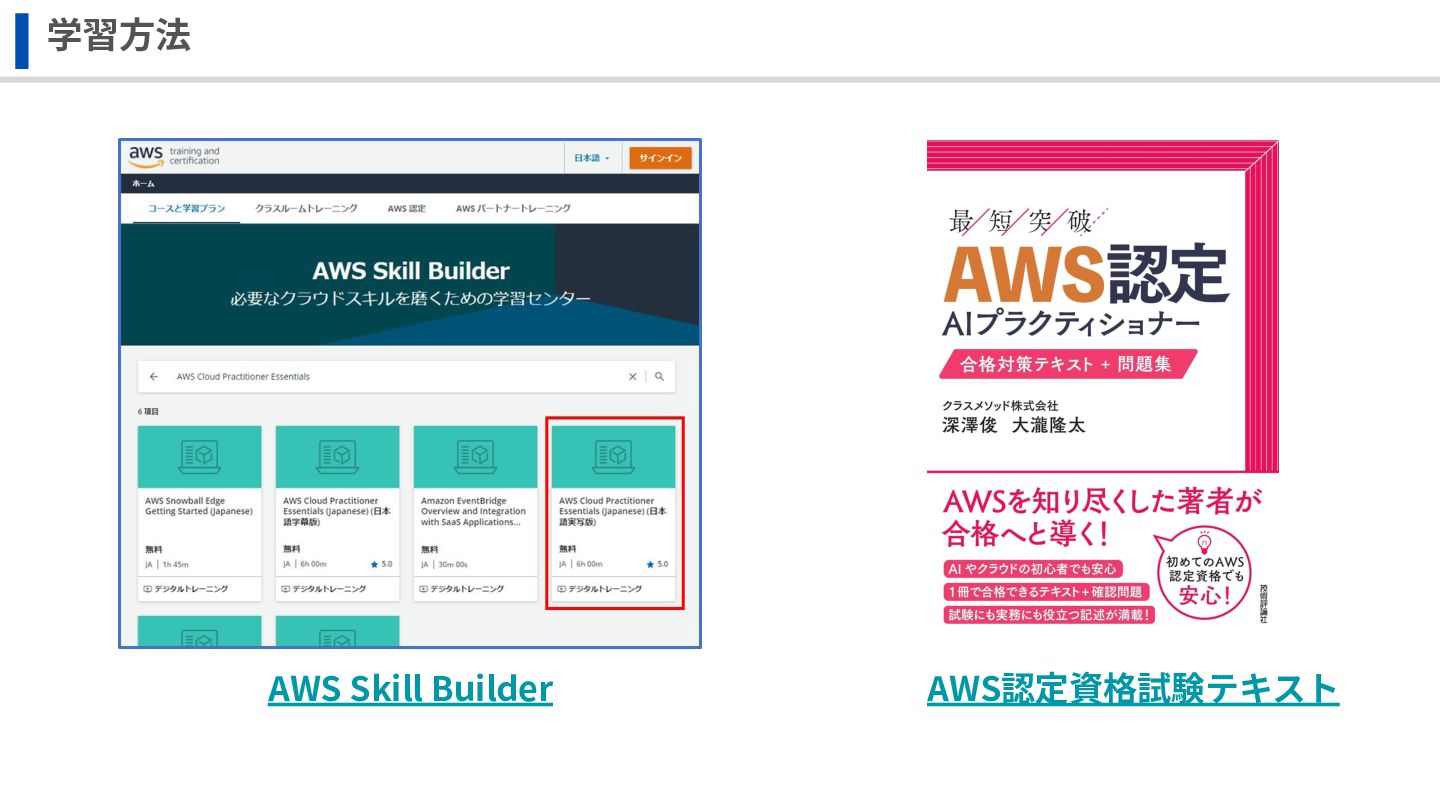This screenshot has height=810, width=1440.
Task: Open the AWS パートナートレーニング tab
Action: [x=513, y=208]
